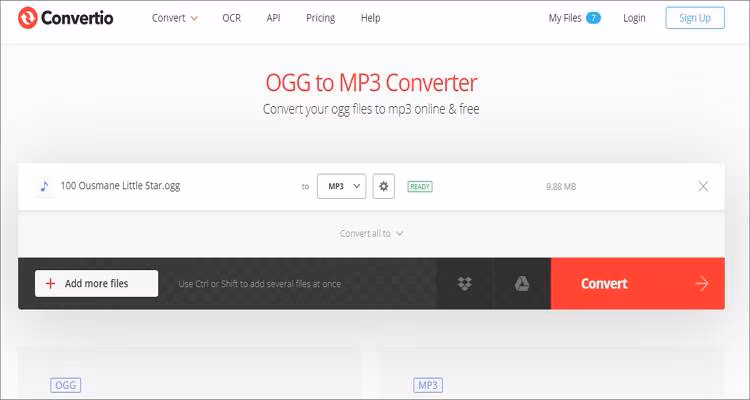The height and width of the screenshot is (400, 750).
Task: Add files from Google Drive
Action: (522, 283)
